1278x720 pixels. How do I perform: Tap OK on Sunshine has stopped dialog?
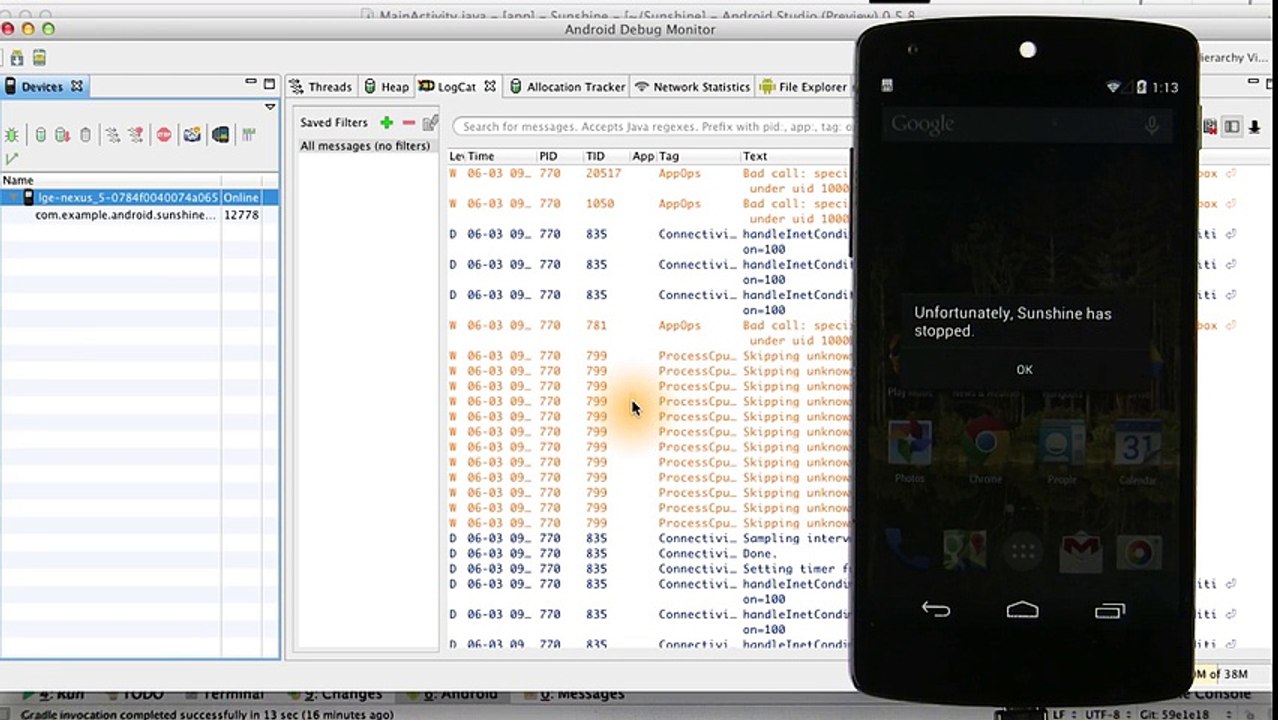click(x=1024, y=369)
